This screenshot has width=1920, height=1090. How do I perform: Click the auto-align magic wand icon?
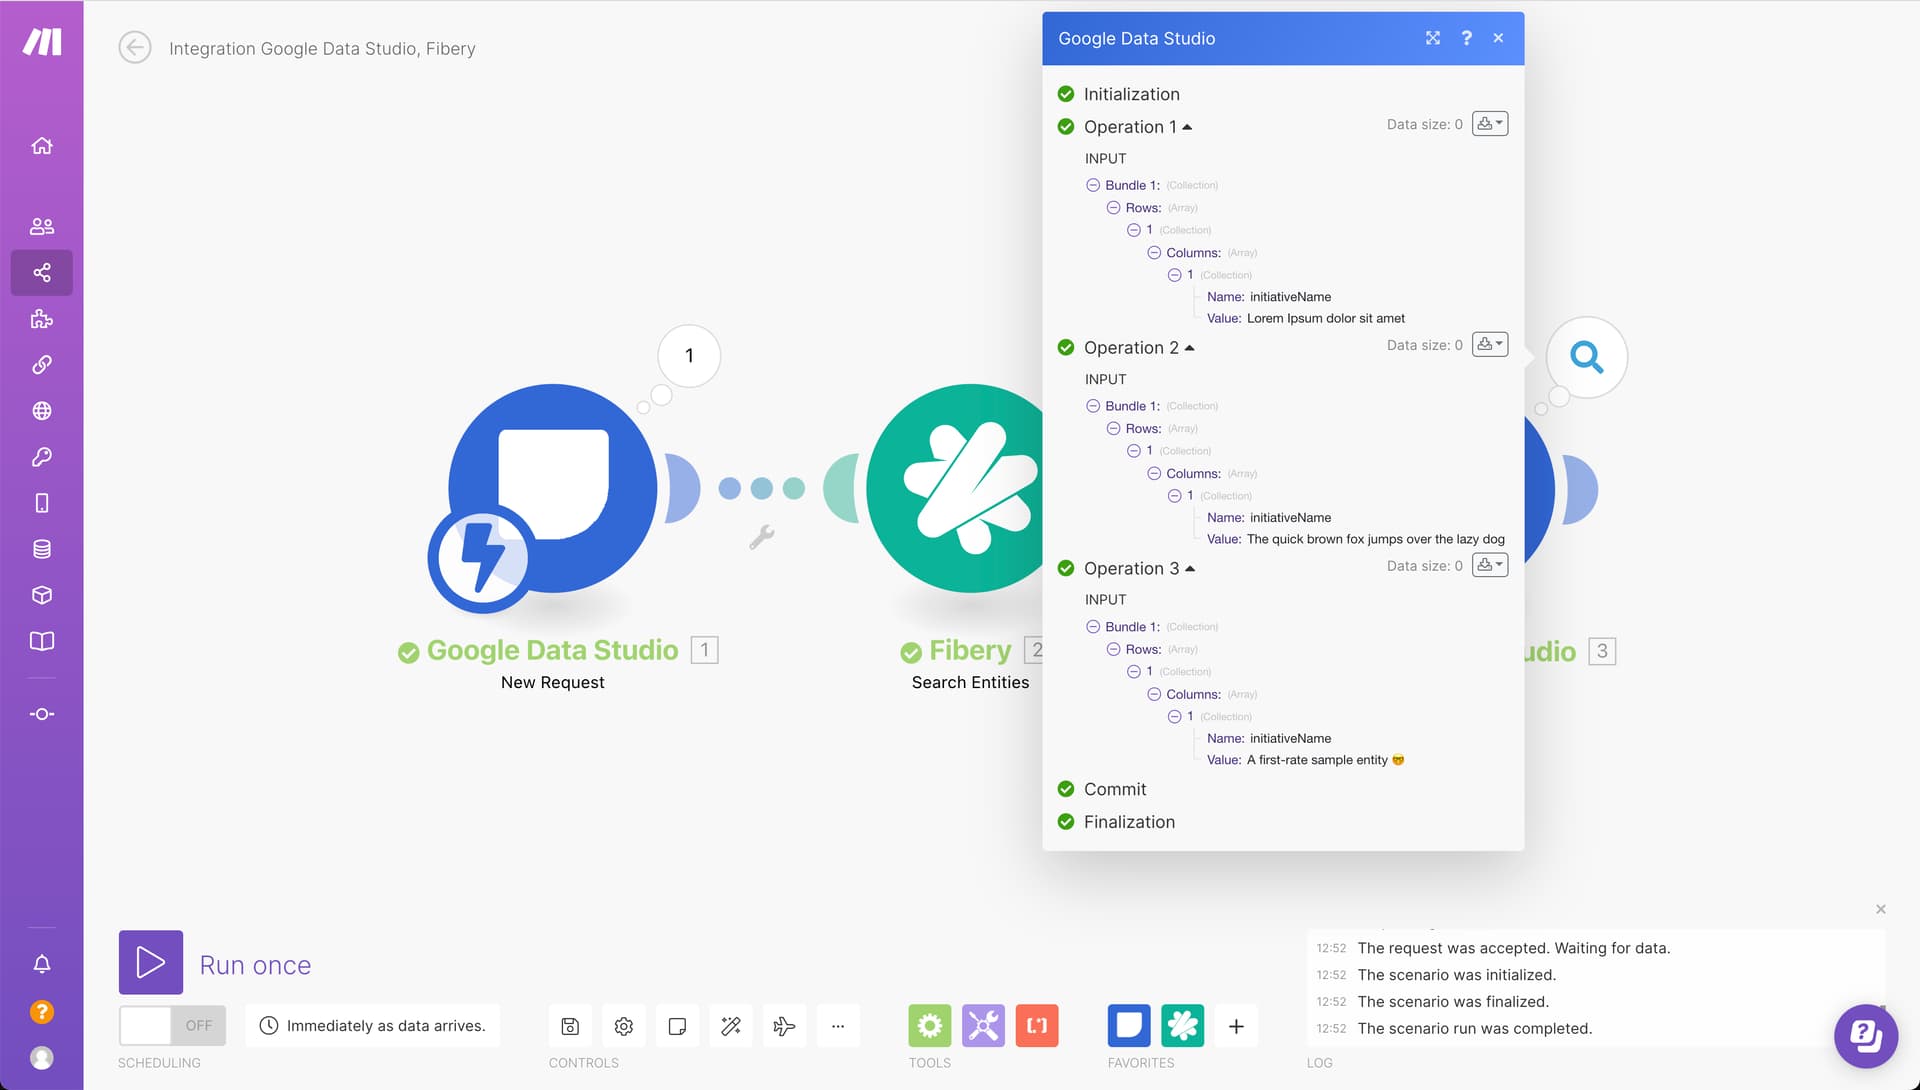click(731, 1026)
